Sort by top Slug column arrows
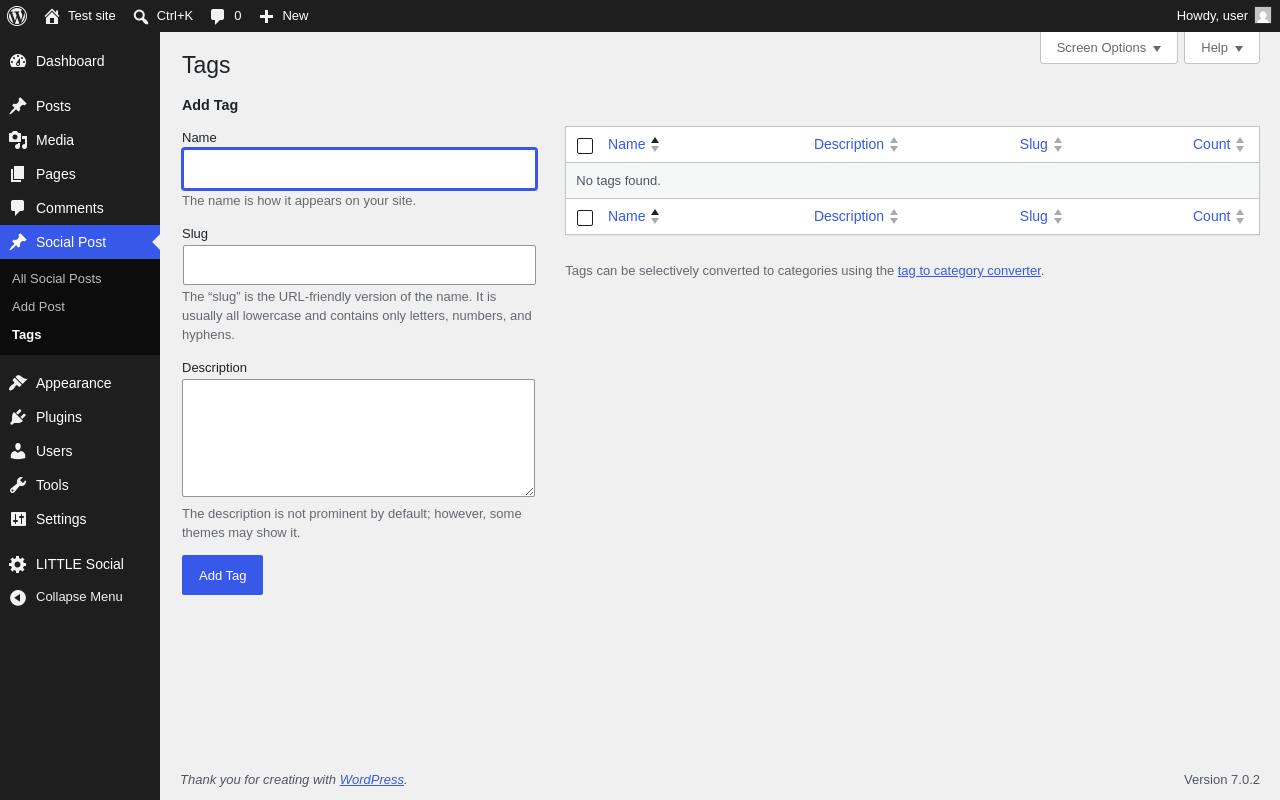Screen dimensions: 1280x800 [1058, 144]
